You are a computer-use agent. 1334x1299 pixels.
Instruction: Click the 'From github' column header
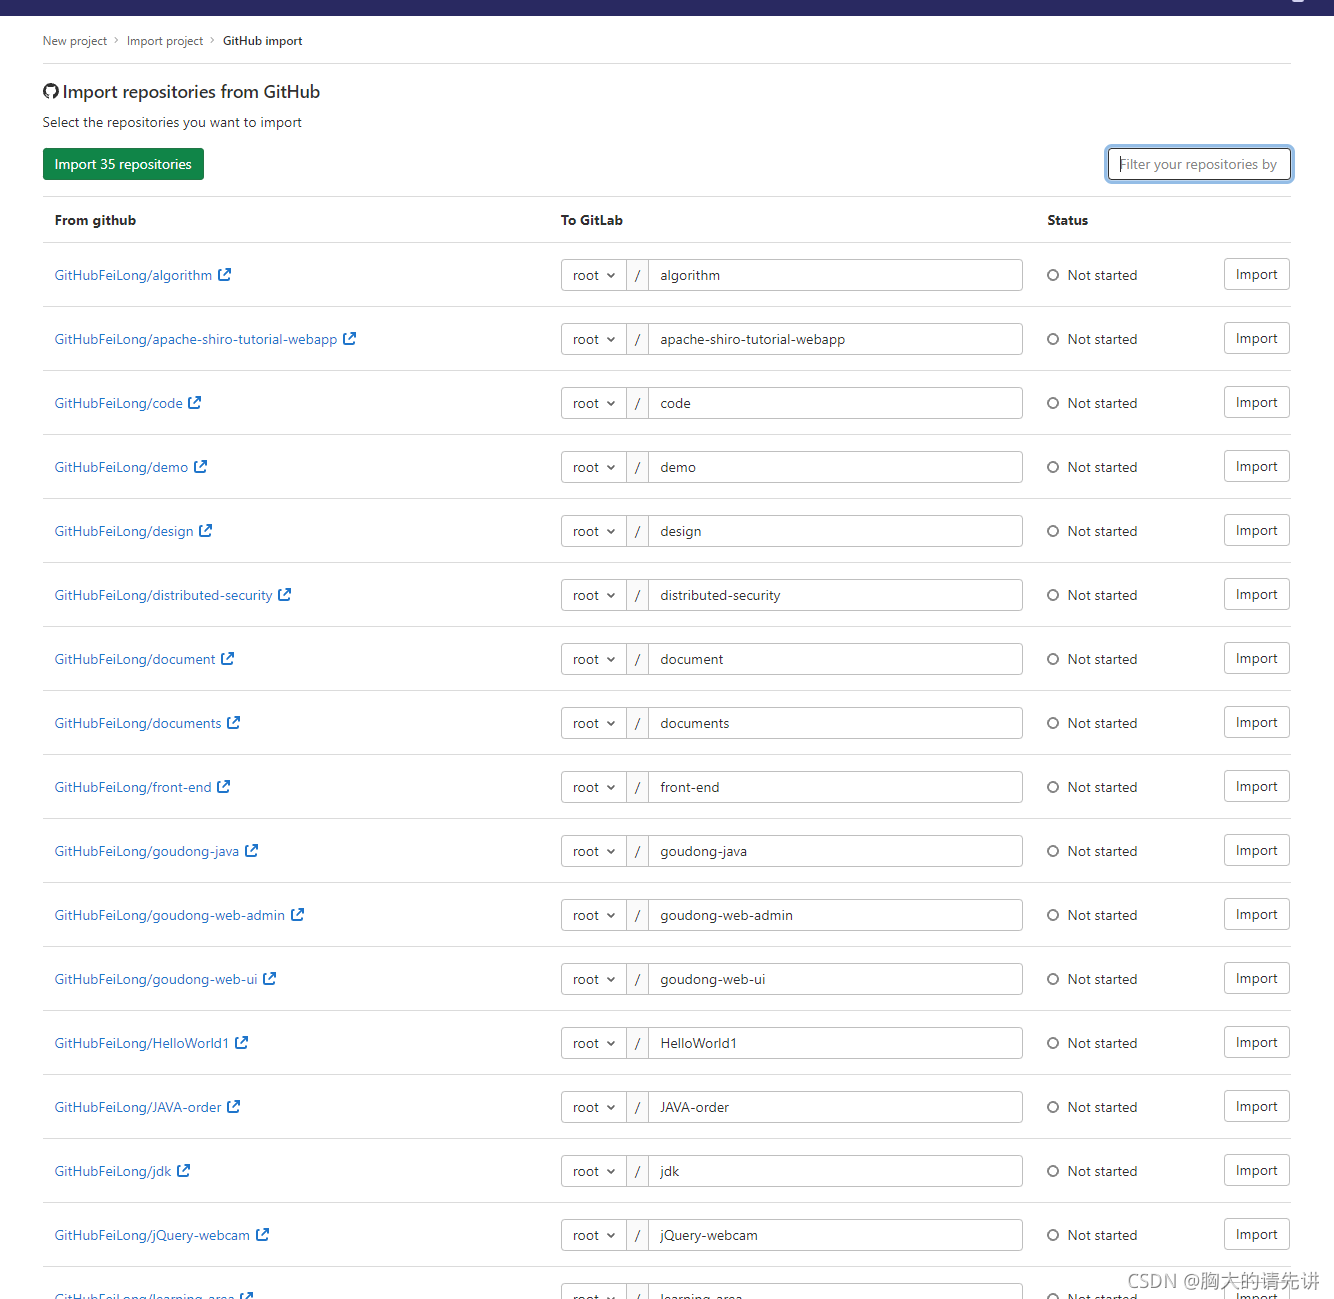coord(95,220)
